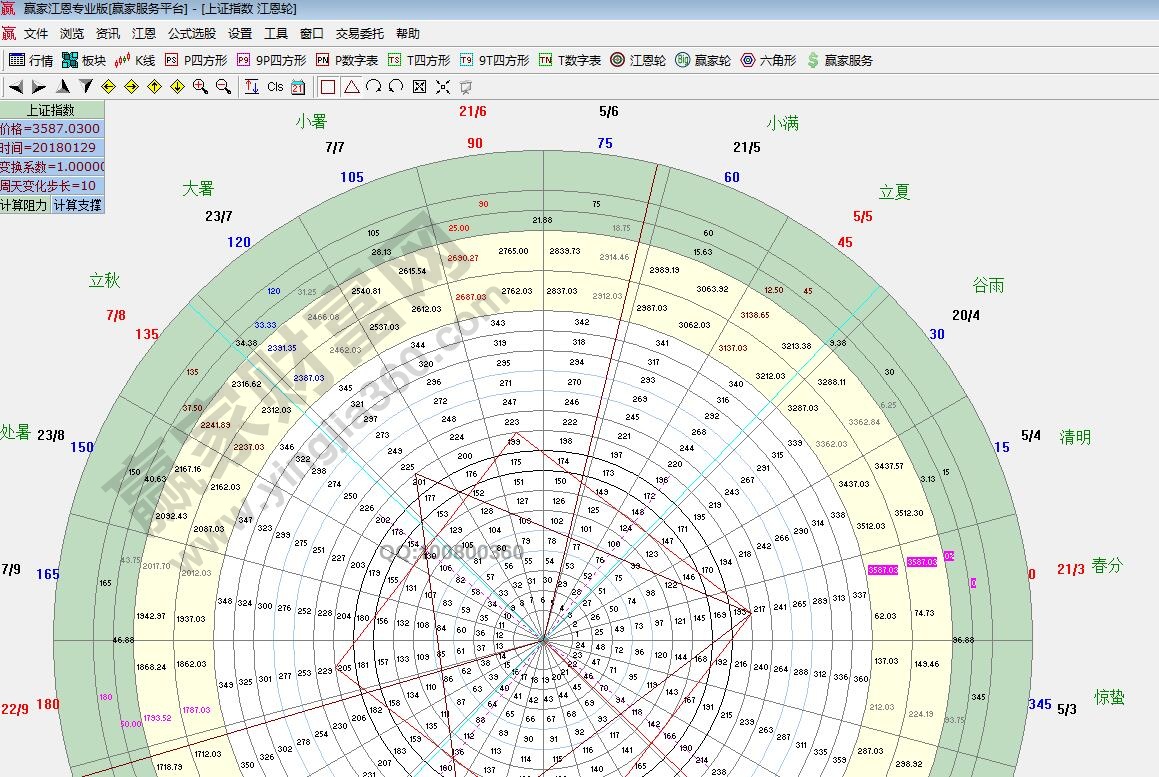The image size is (1159, 777).
Task: Click the black left-pointing triangle icon
Action: coord(16,87)
